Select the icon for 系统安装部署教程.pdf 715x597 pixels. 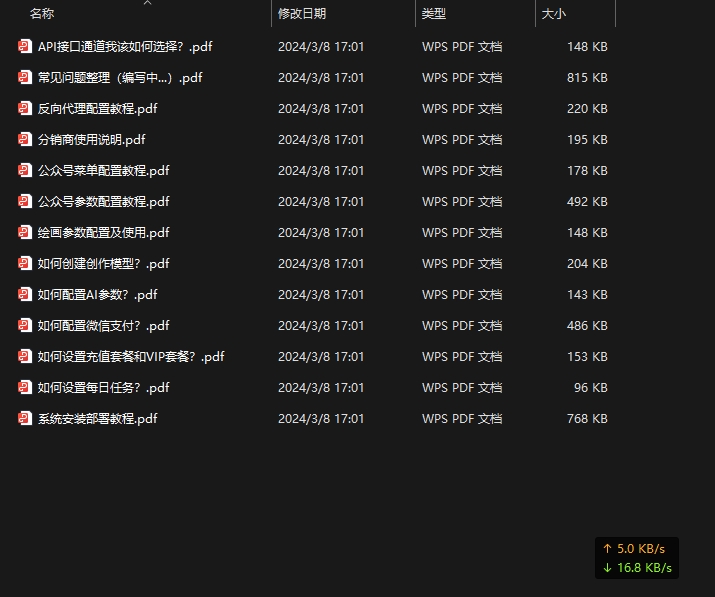pos(25,418)
